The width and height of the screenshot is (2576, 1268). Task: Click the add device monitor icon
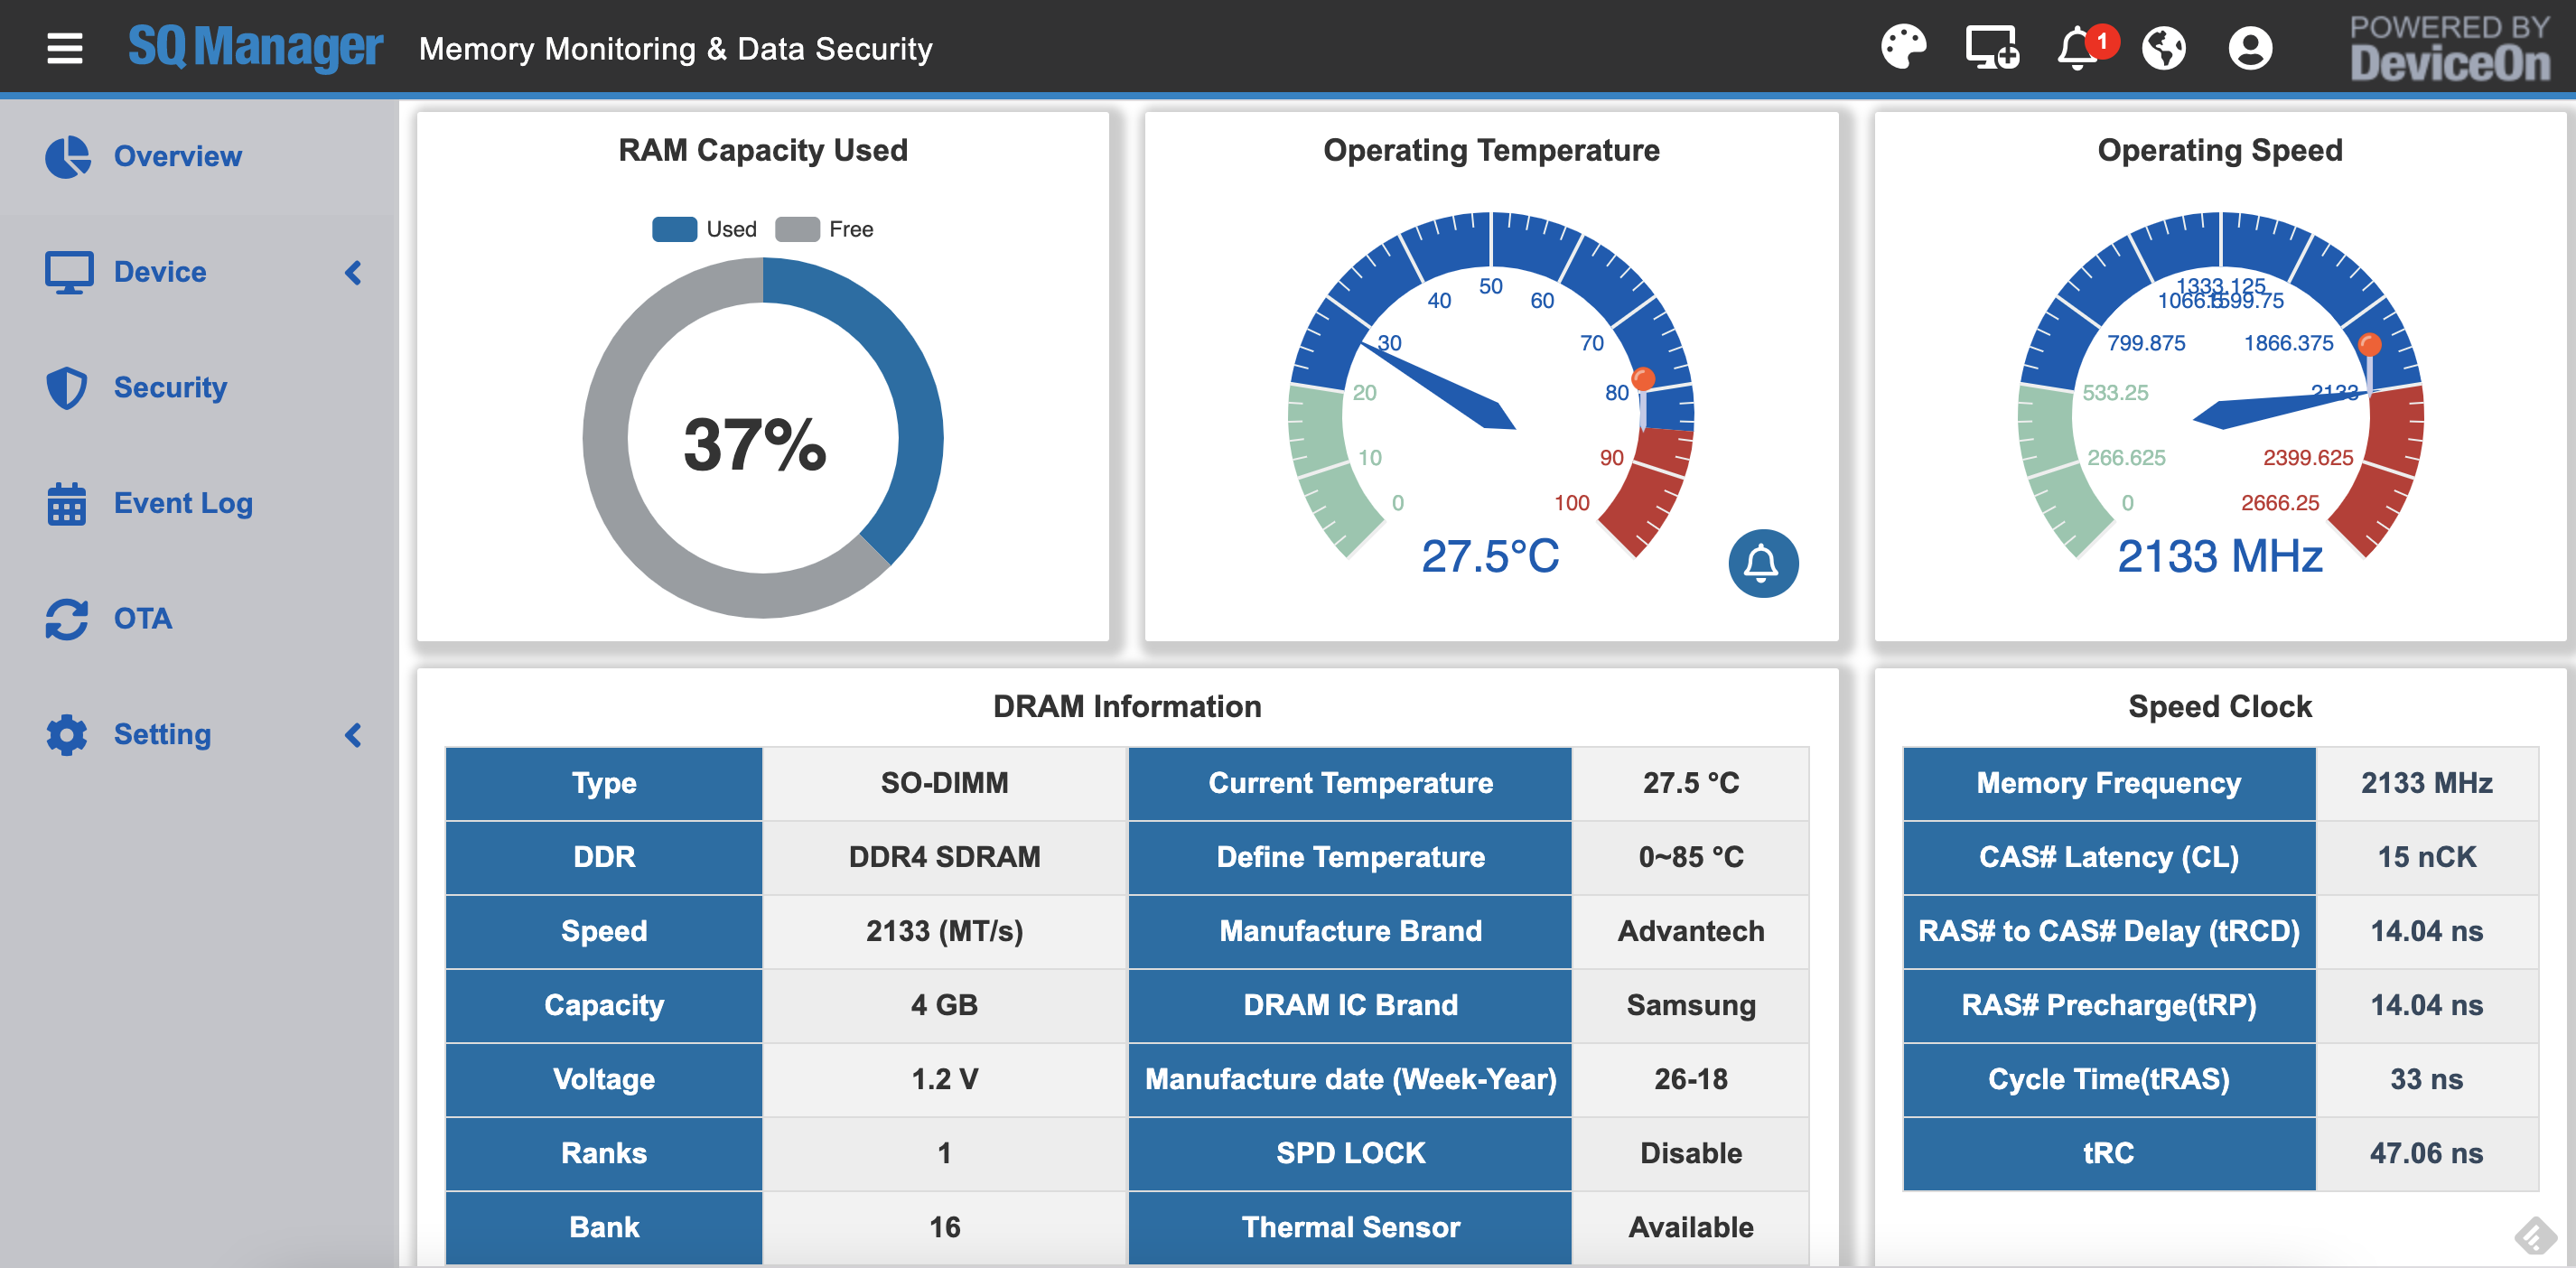coord(1990,47)
